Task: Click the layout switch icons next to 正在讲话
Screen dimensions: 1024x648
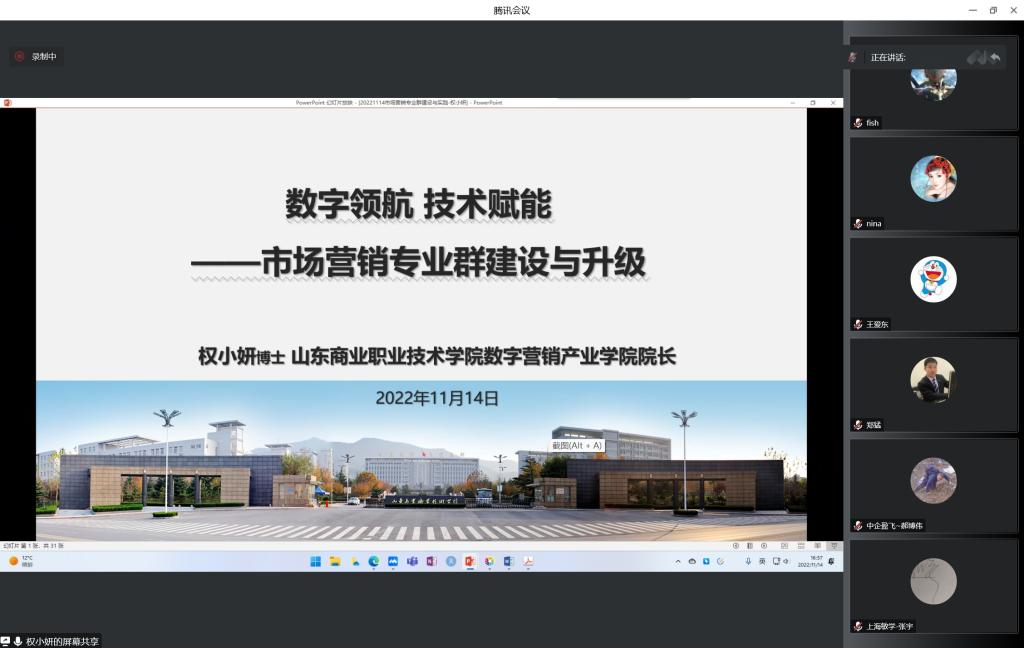Action: tap(984, 57)
